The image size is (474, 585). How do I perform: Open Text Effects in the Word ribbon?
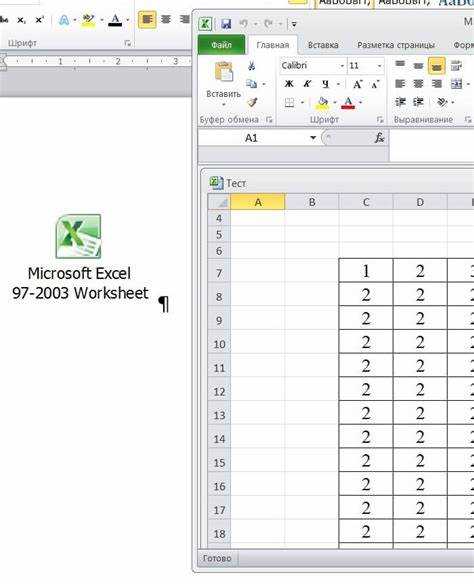65,20
